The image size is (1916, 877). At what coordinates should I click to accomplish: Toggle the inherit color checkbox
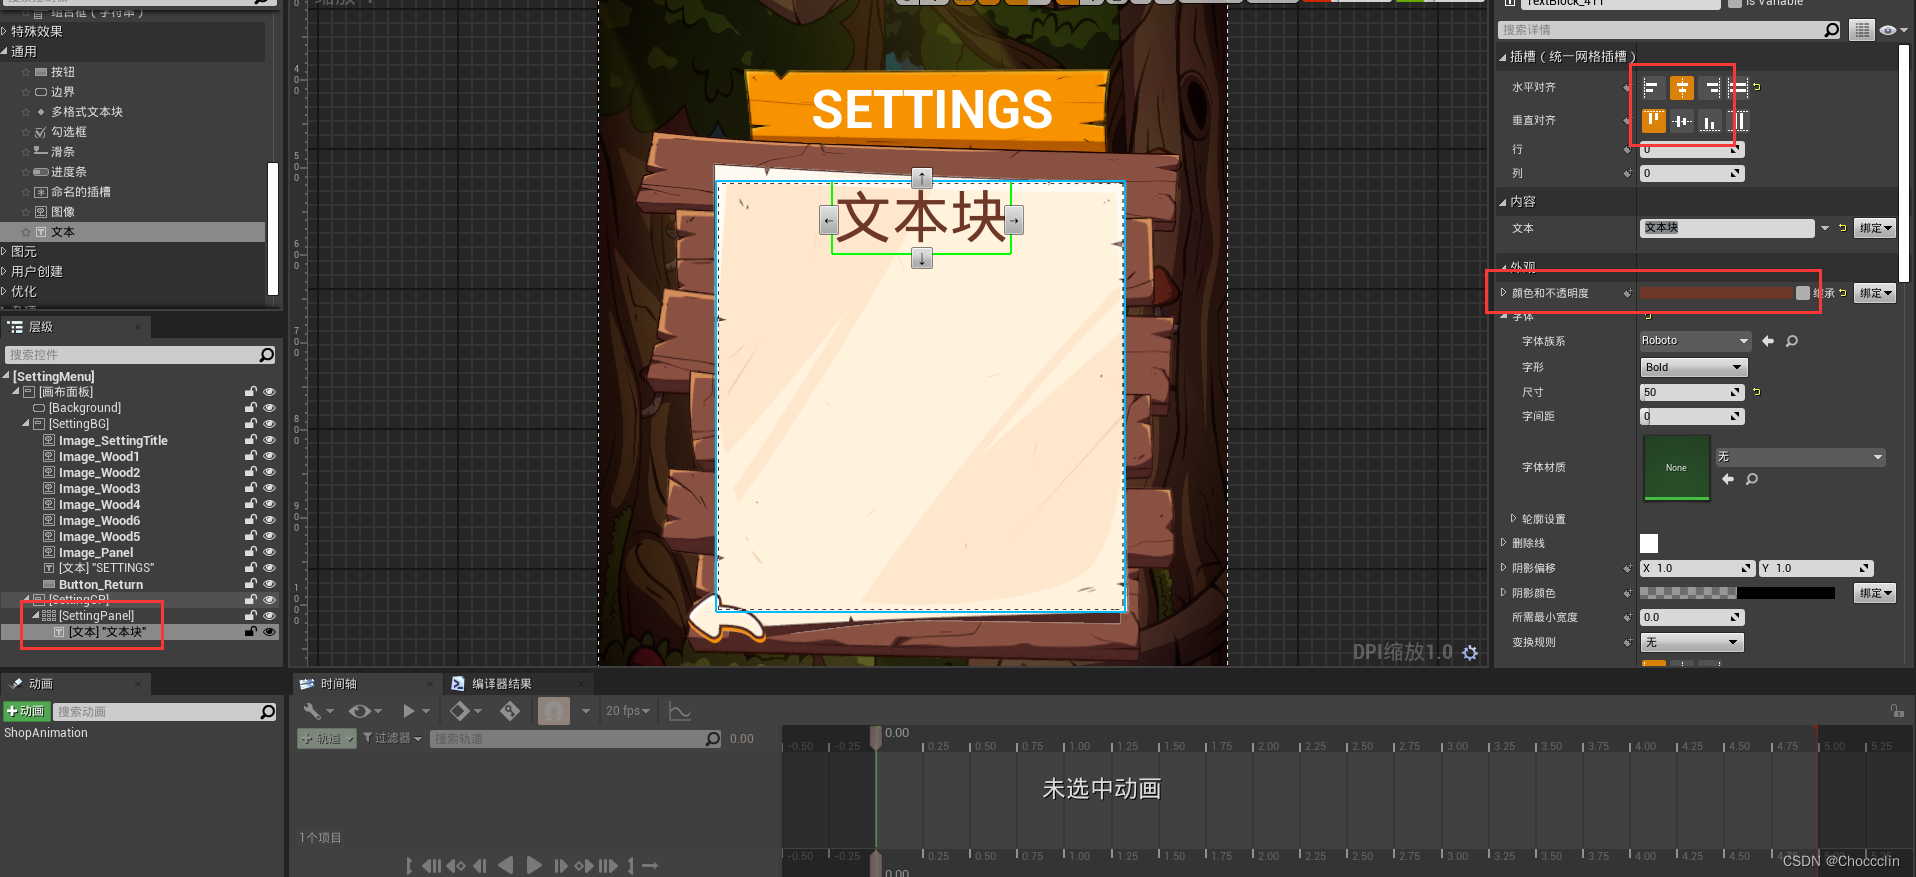click(x=1803, y=293)
